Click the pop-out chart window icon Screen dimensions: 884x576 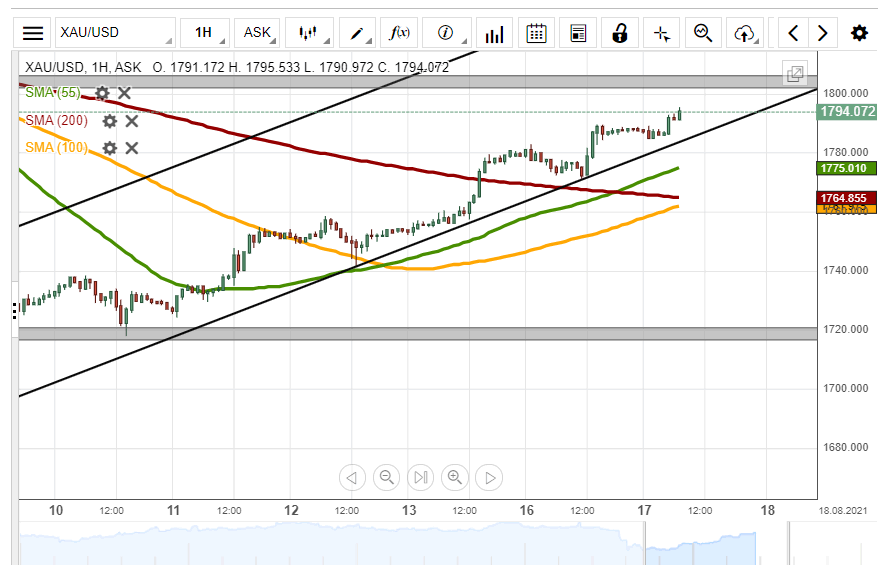click(795, 73)
